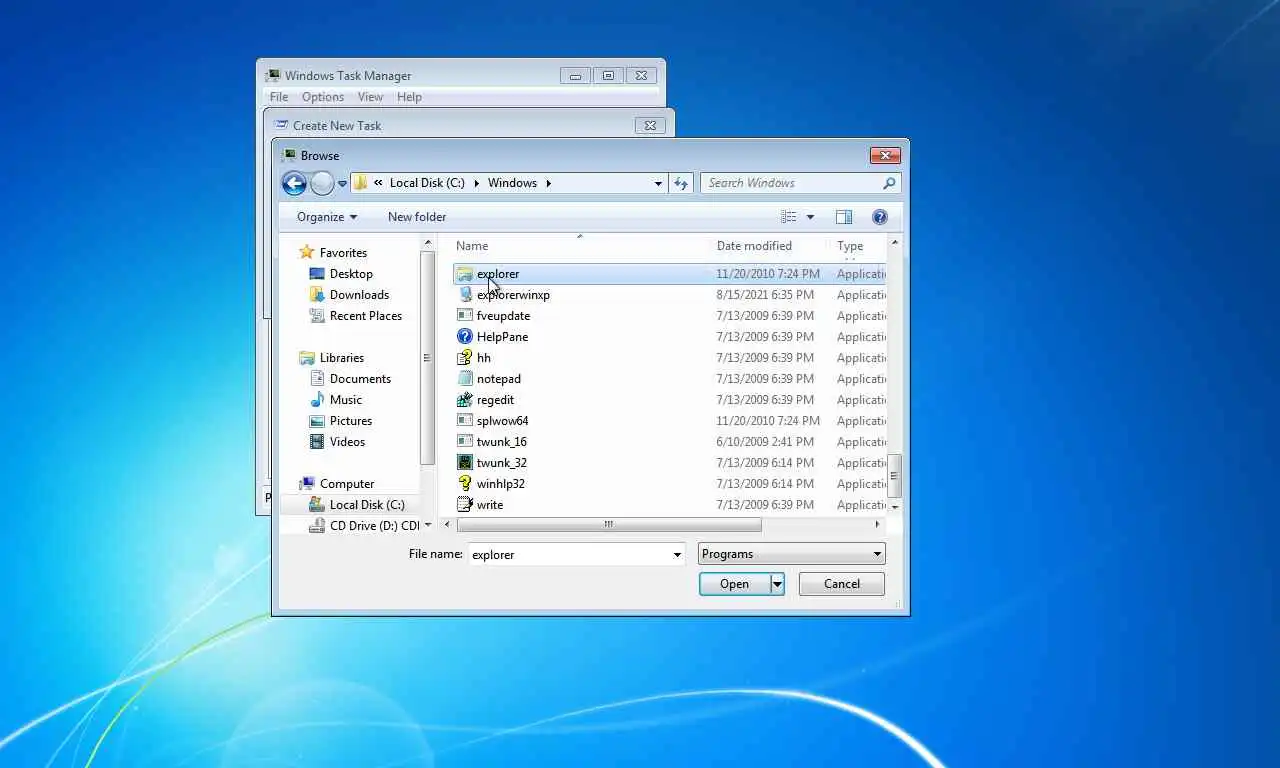Click the search magnifier icon
This screenshot has width=1280, height=768.
point(888,183)
